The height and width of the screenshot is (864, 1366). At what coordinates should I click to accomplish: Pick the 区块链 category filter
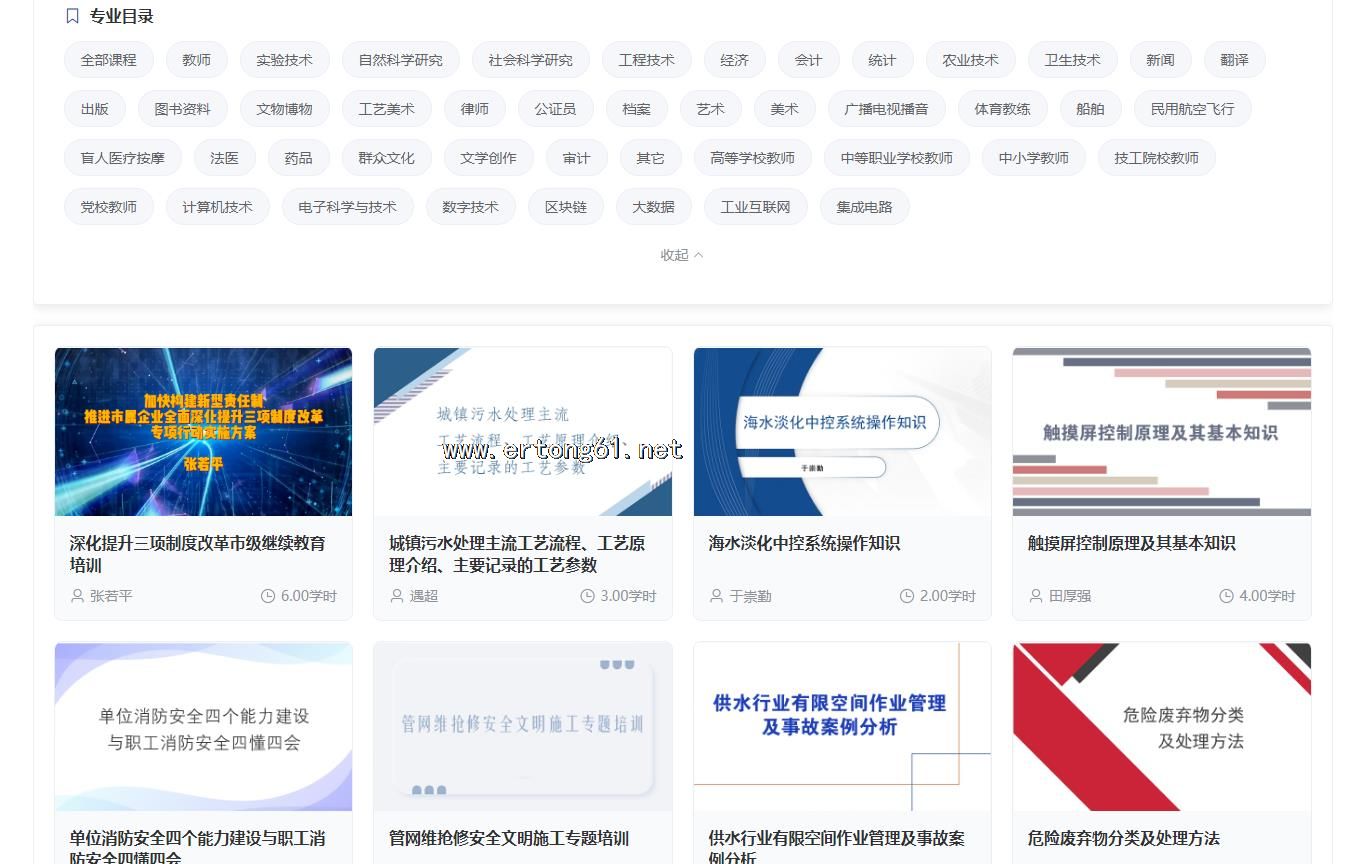pos(566,207)
